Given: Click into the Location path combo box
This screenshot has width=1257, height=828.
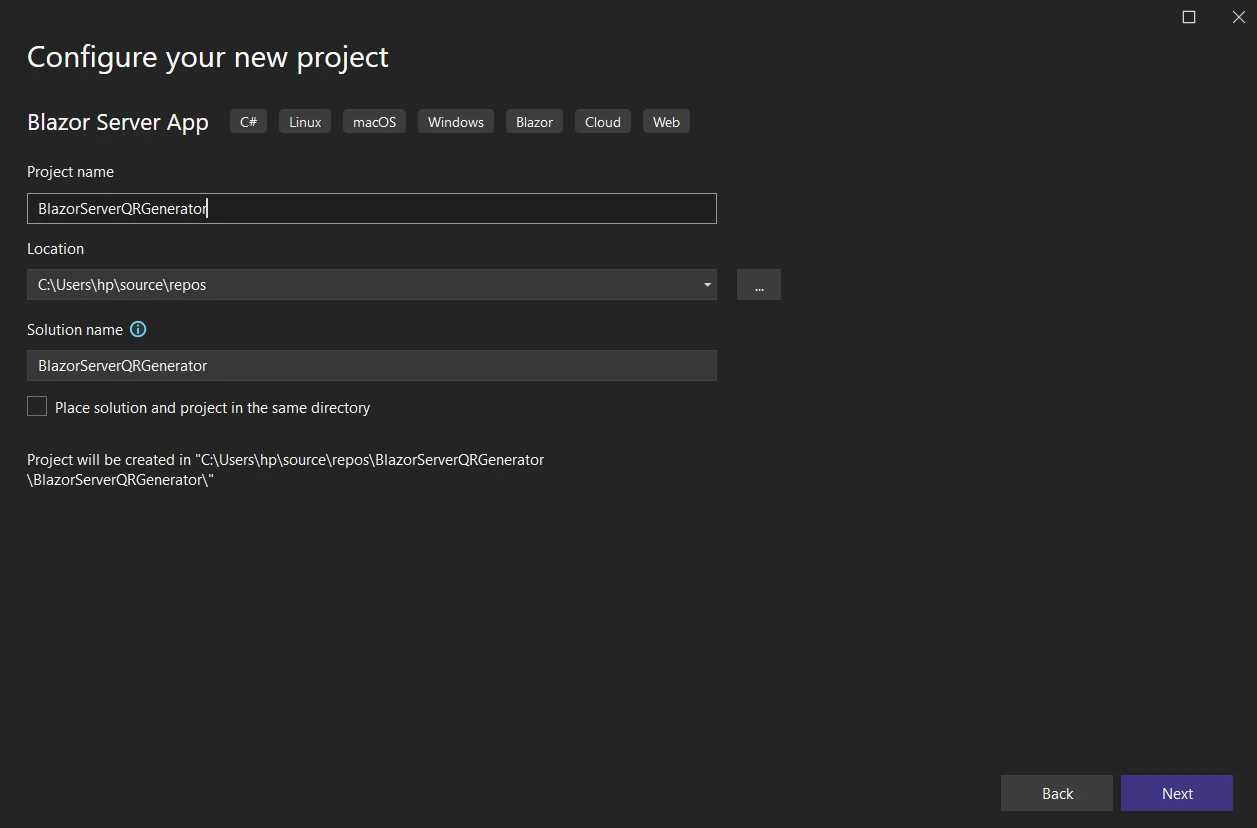Looking at the screenshot, I should tap(360, 285).
